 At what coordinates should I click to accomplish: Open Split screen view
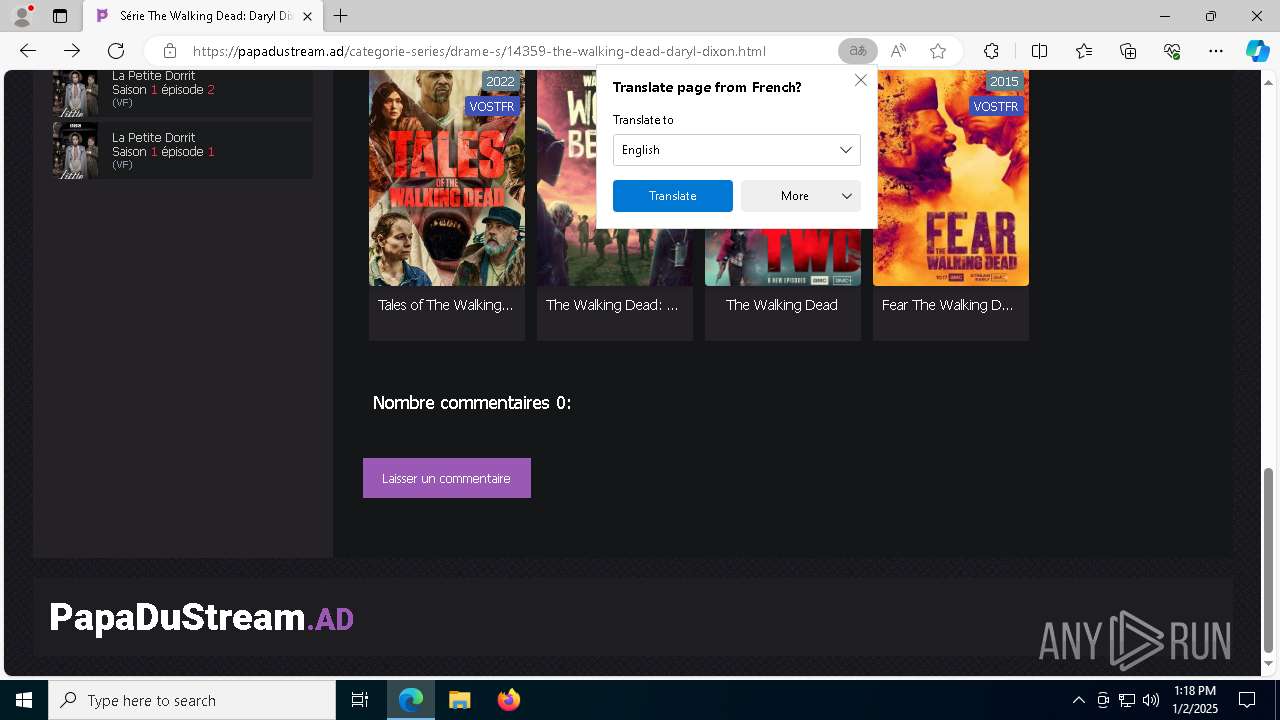click(1039, 51)
